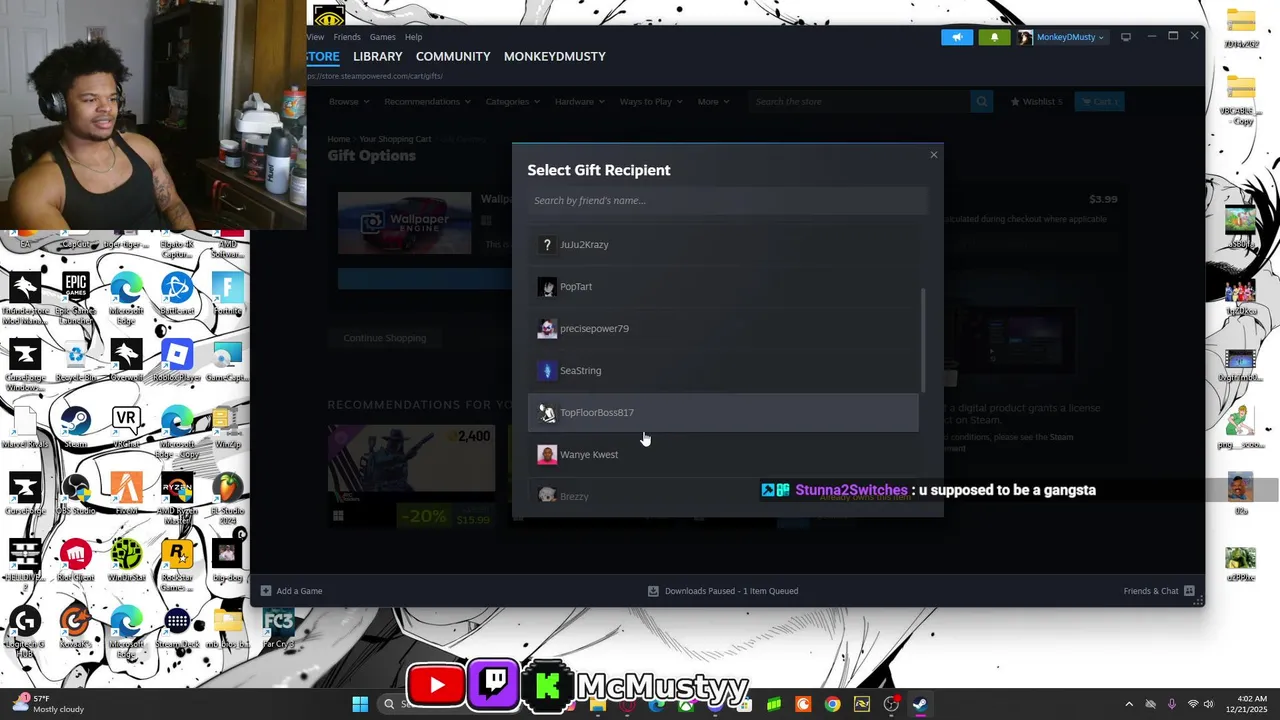The width and height of the screenshot is (1280, 720).
Task: Open weather widget showing 57°F
Action: (48, 704)
